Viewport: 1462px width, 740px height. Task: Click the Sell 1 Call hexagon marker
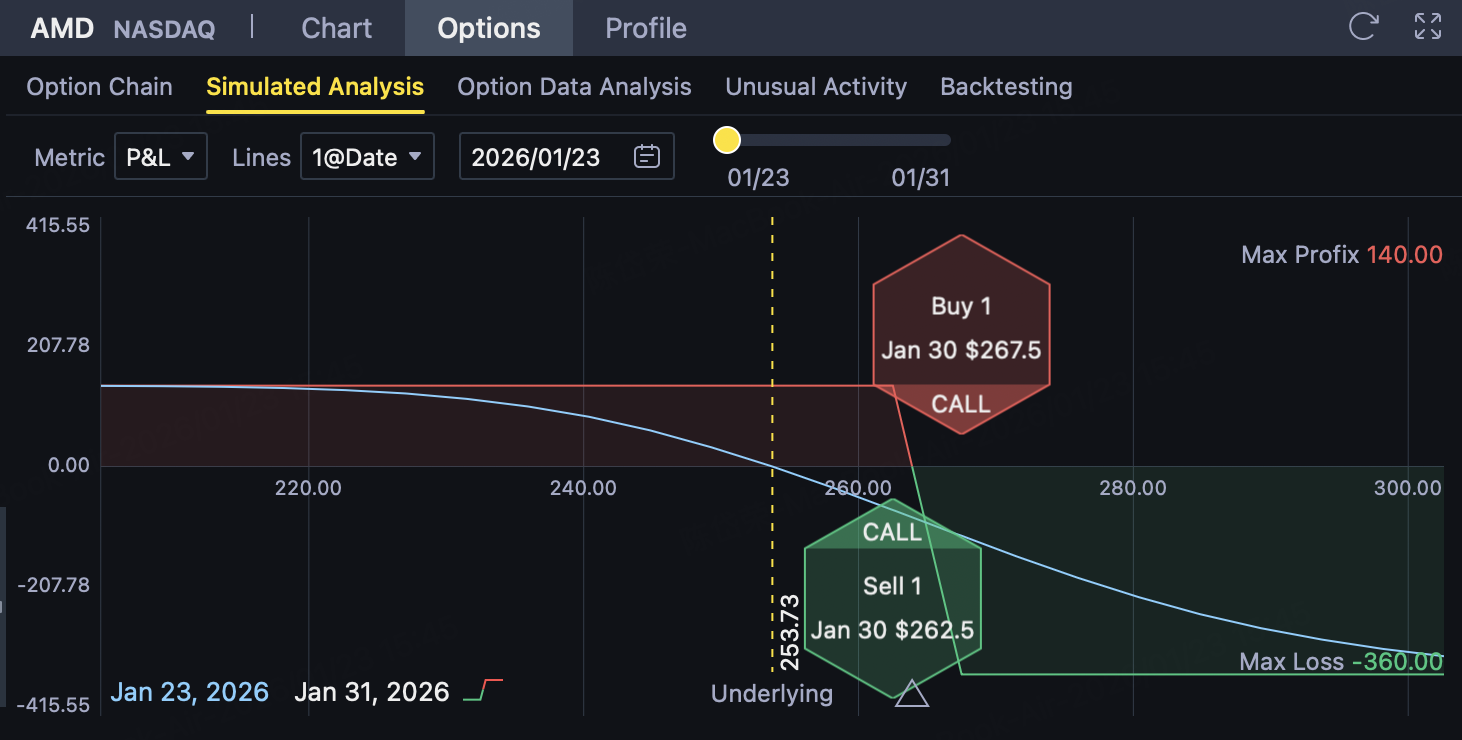(892, 598)
